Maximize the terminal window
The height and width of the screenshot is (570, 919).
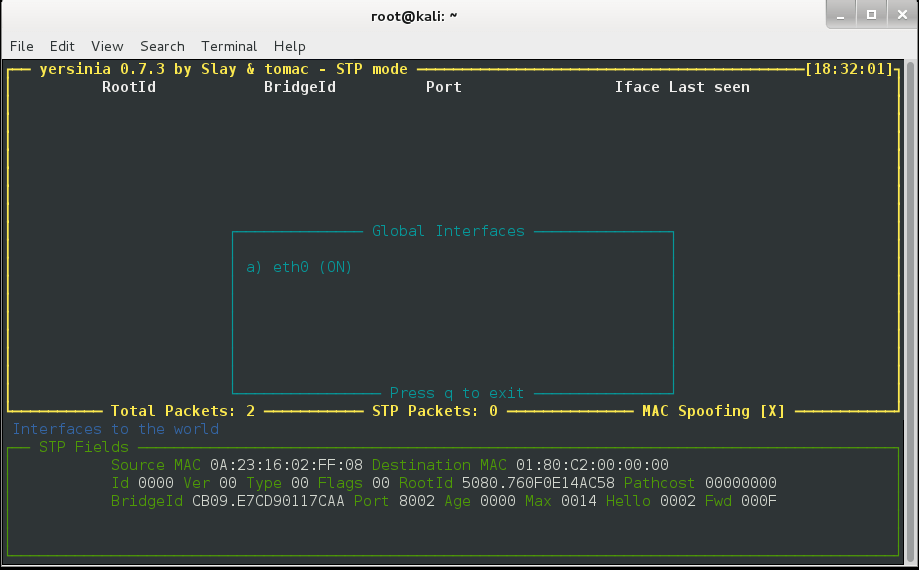tap(871, 15)
